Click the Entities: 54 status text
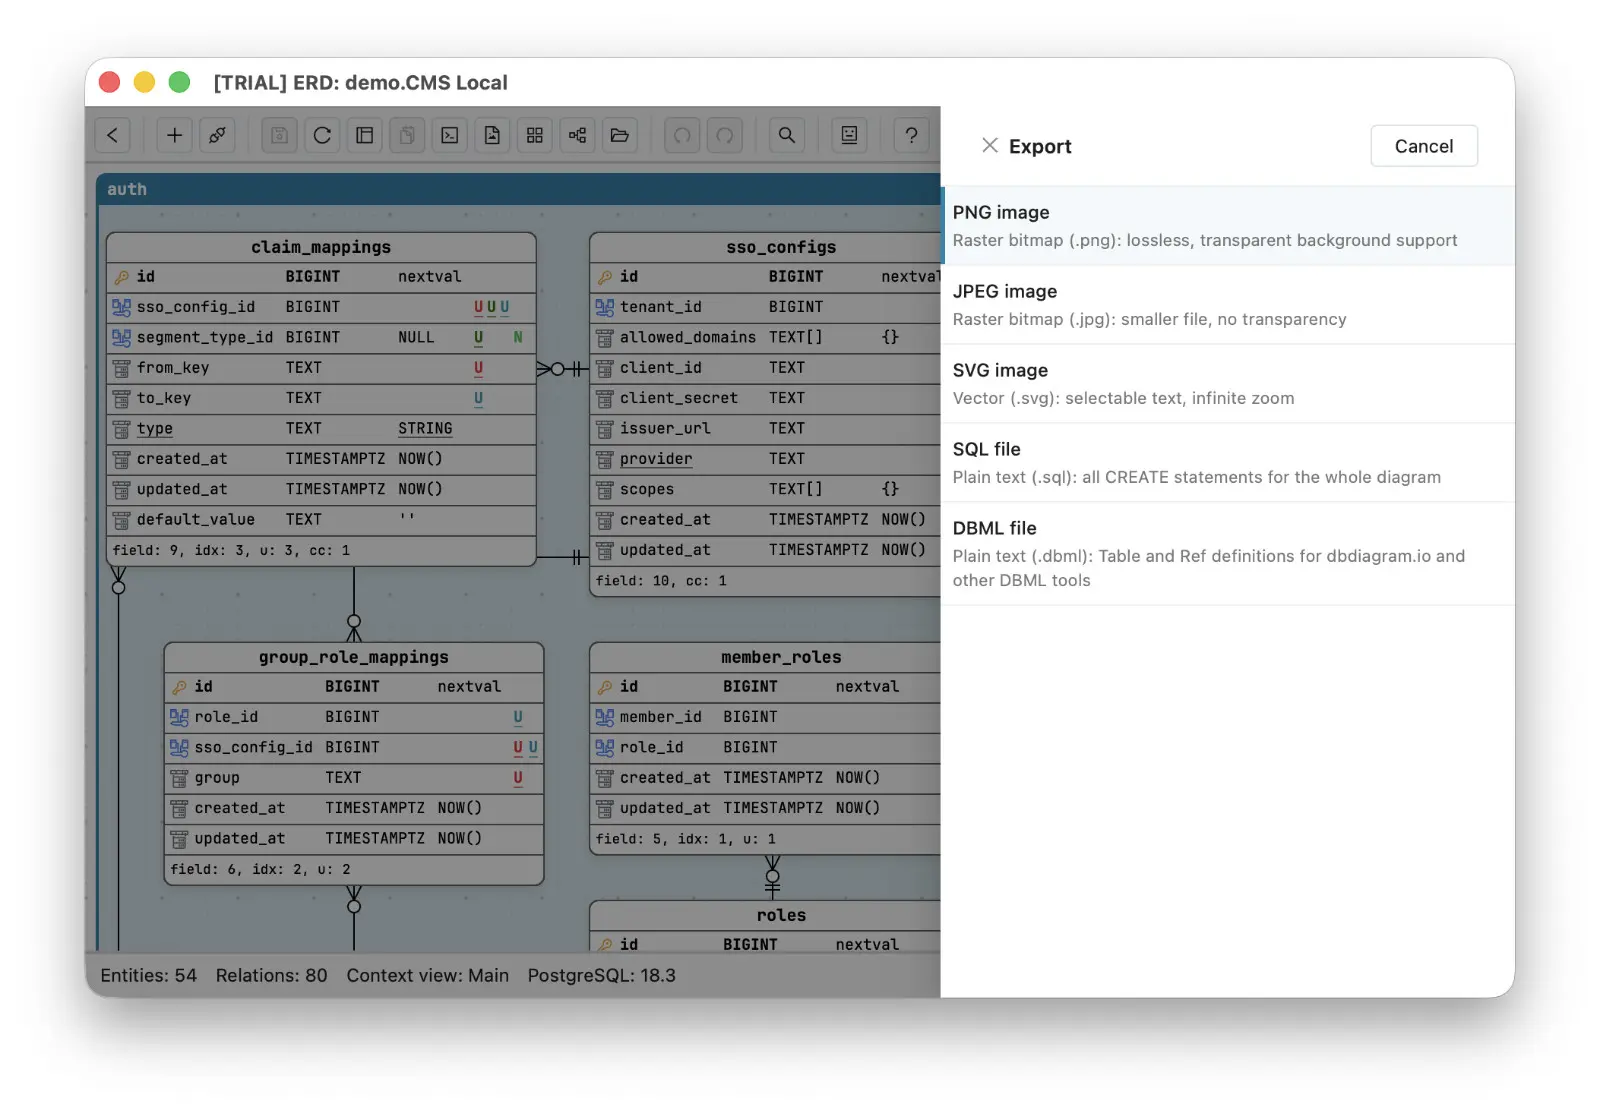This screenshot has height=1110, width=1600. click(x=149, y=975)
